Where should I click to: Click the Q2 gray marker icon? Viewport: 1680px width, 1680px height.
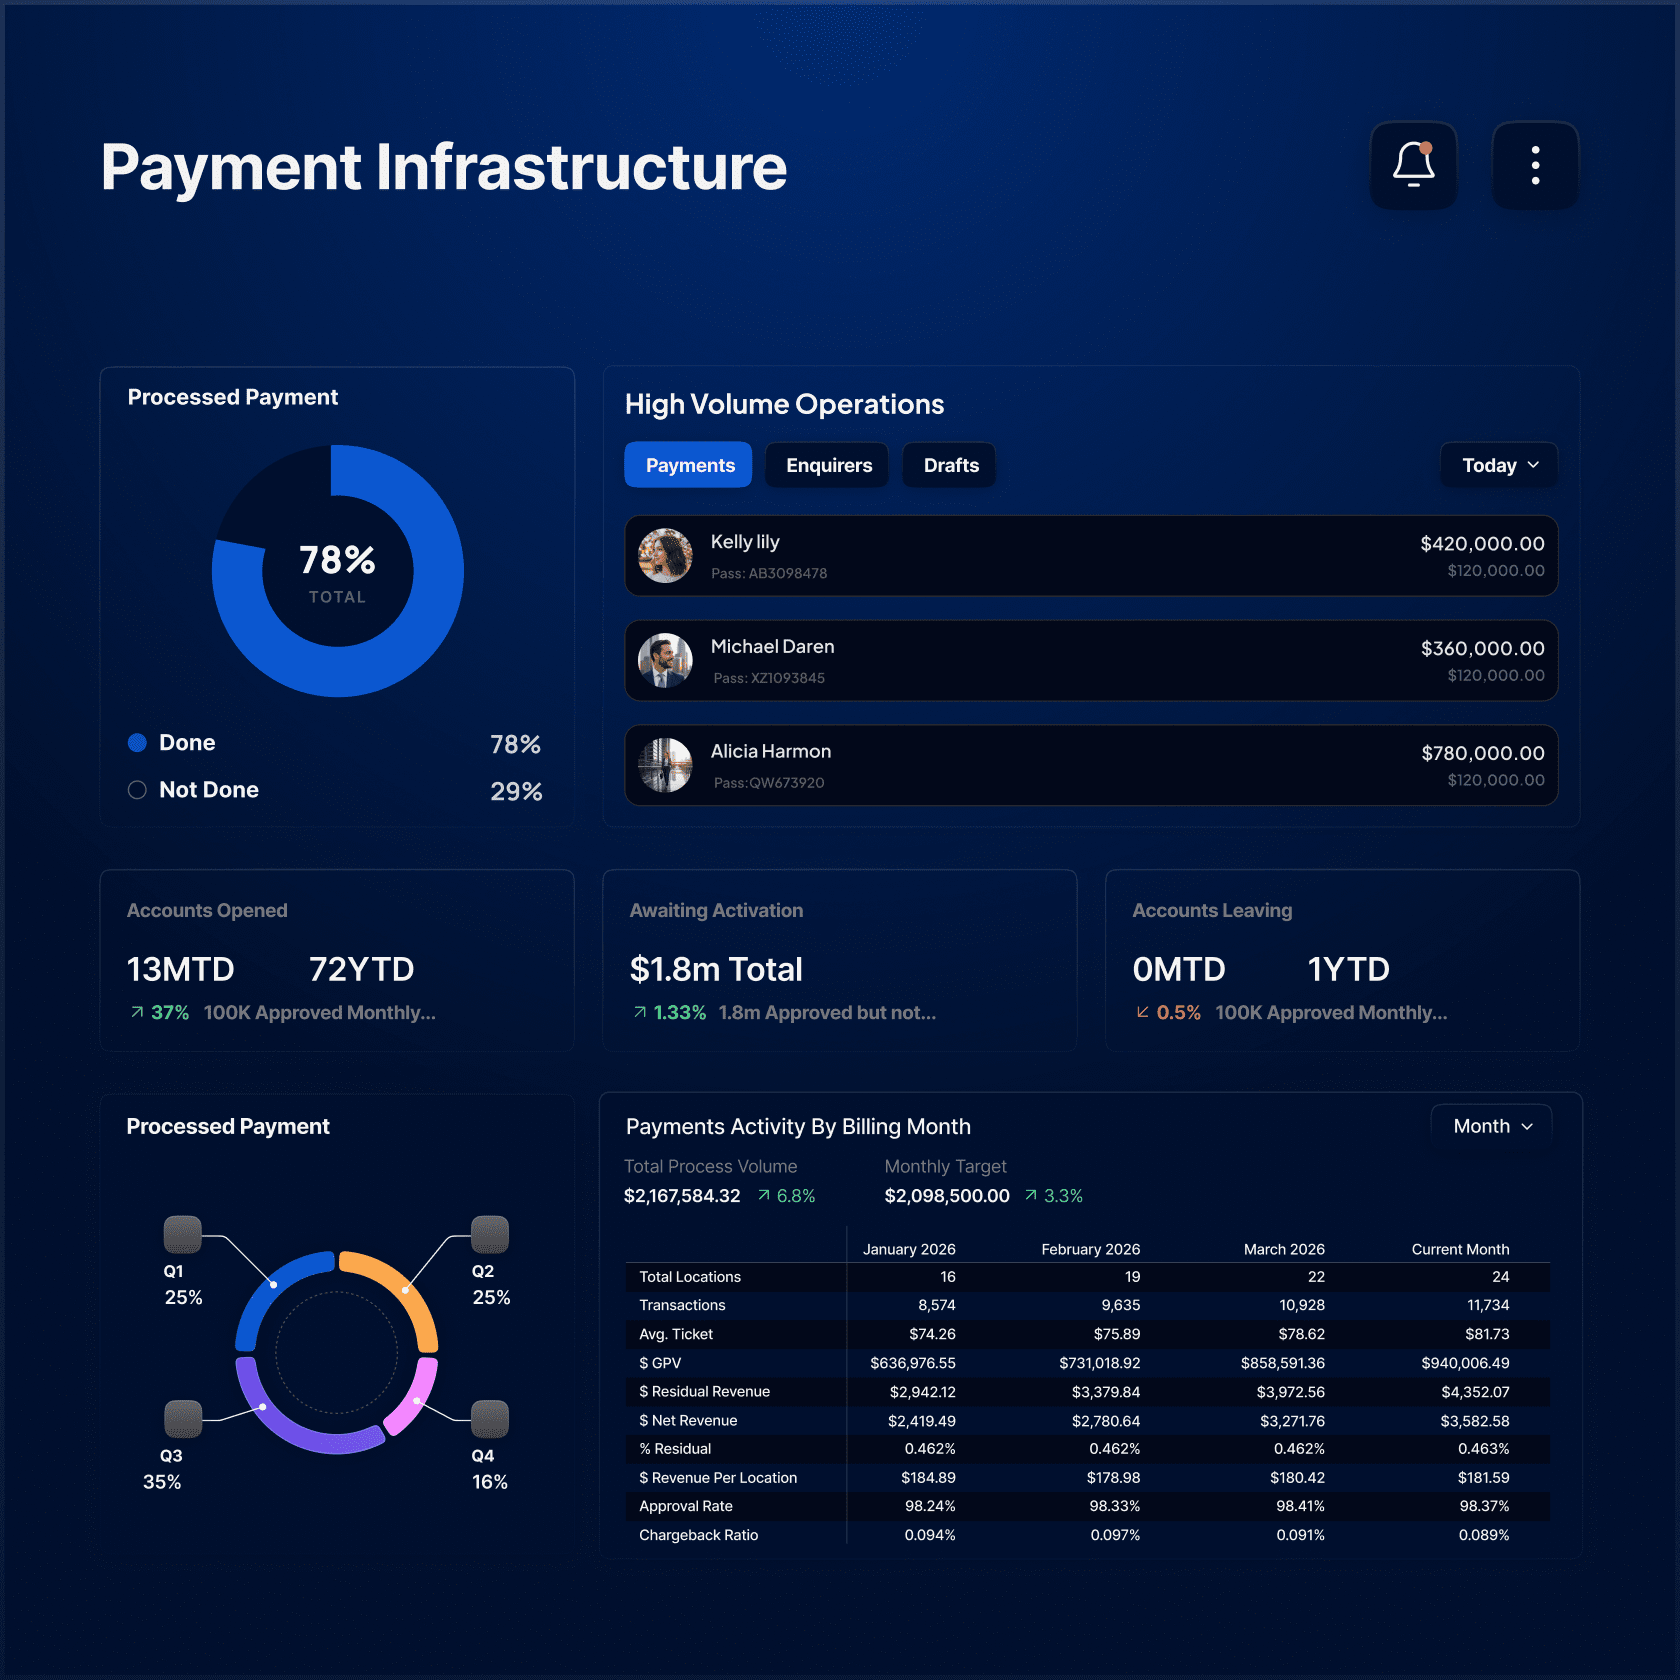[490, 1234]
